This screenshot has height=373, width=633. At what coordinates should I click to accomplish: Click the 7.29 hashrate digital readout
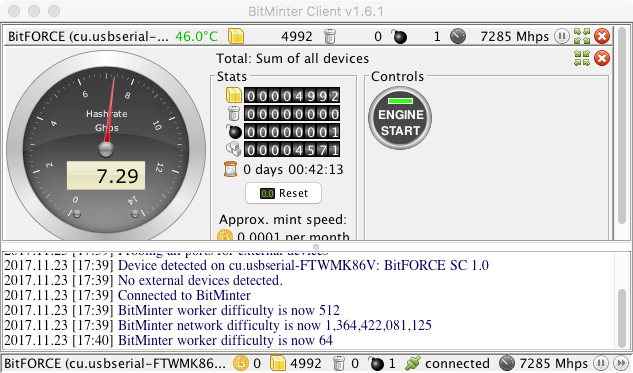pyautogui.click(x=106, y=176)
